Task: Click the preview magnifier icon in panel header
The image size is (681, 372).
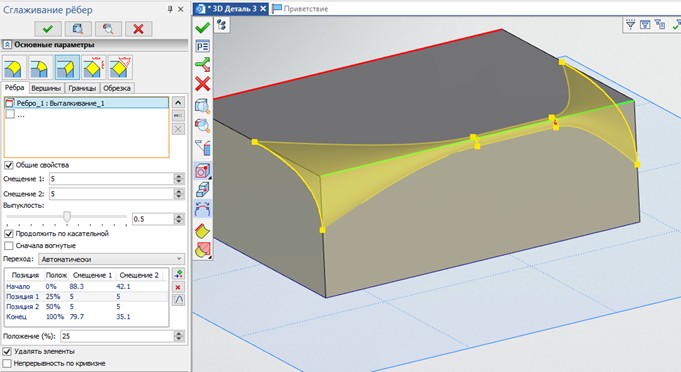Action: (x=108, y=29)
